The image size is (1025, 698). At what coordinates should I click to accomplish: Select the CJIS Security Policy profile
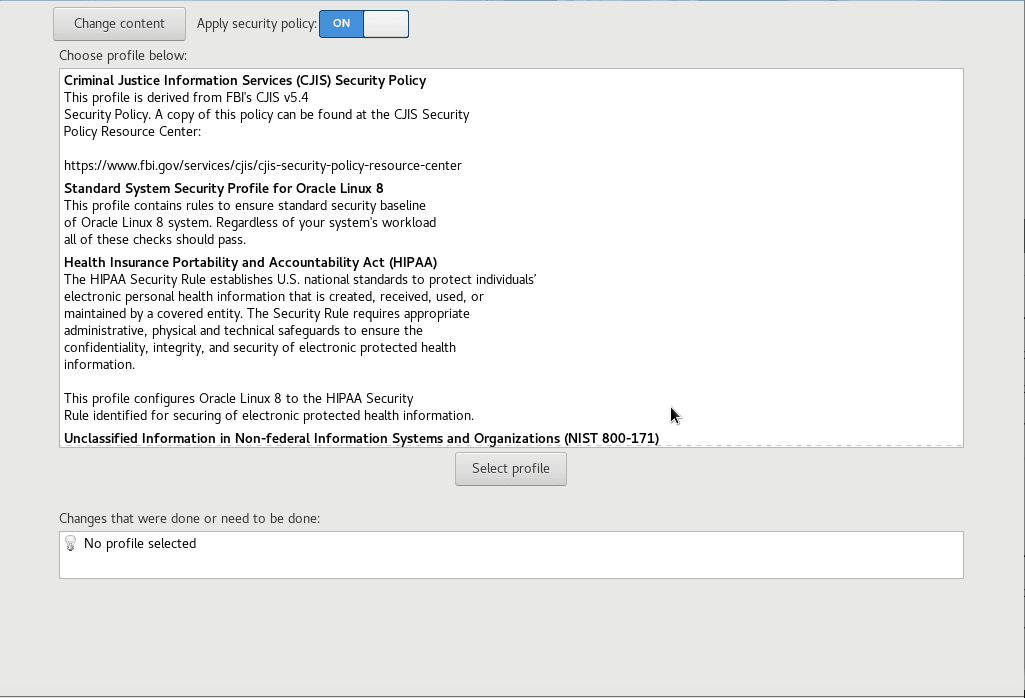click(245, 81)
